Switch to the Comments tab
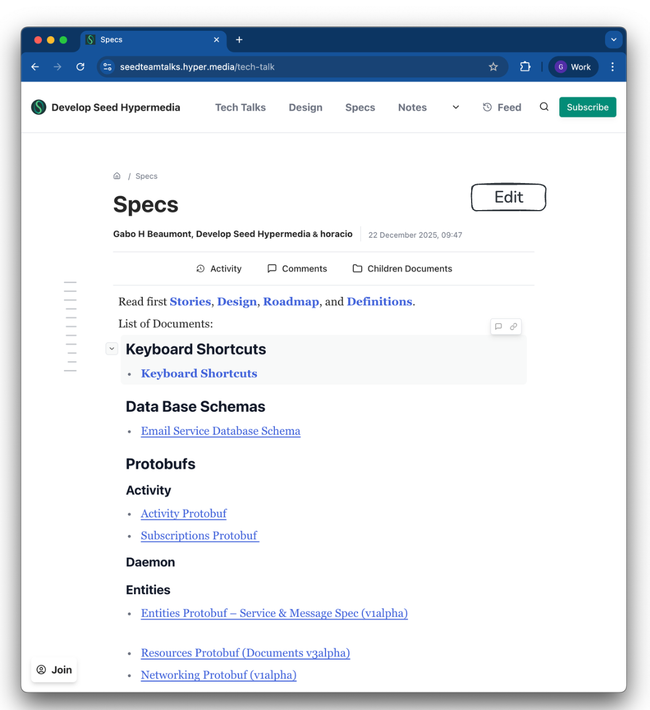650x710 pixels. click(297, 269)
